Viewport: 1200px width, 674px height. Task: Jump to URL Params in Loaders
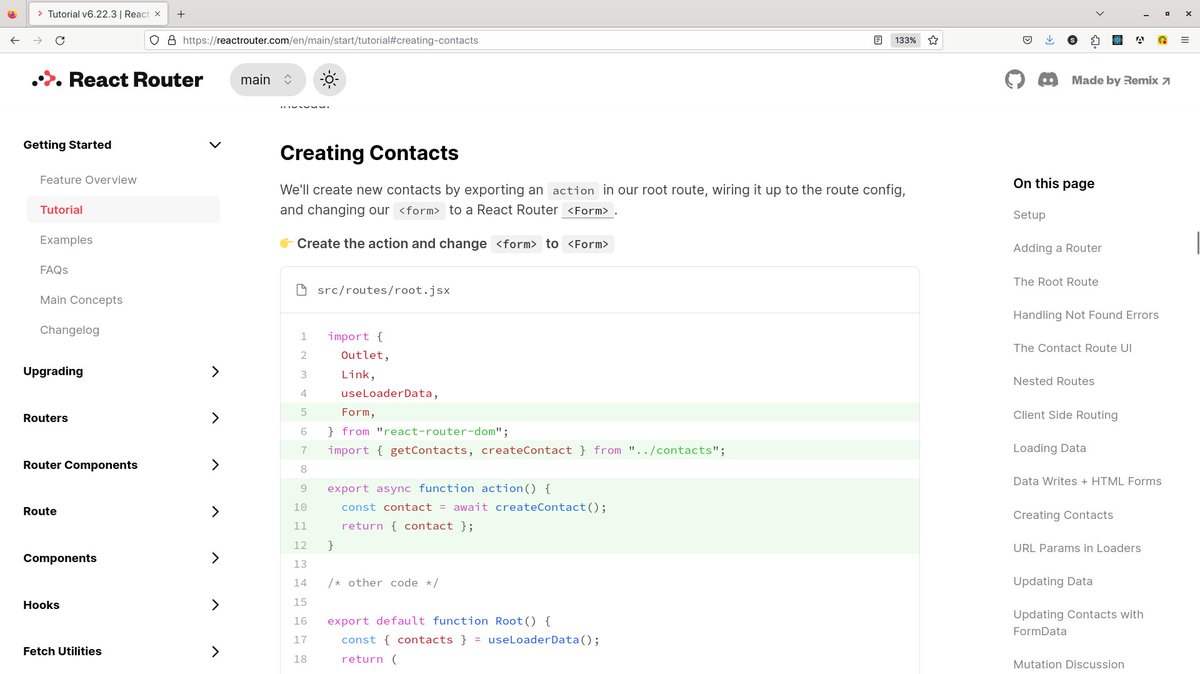(1077, 548)
